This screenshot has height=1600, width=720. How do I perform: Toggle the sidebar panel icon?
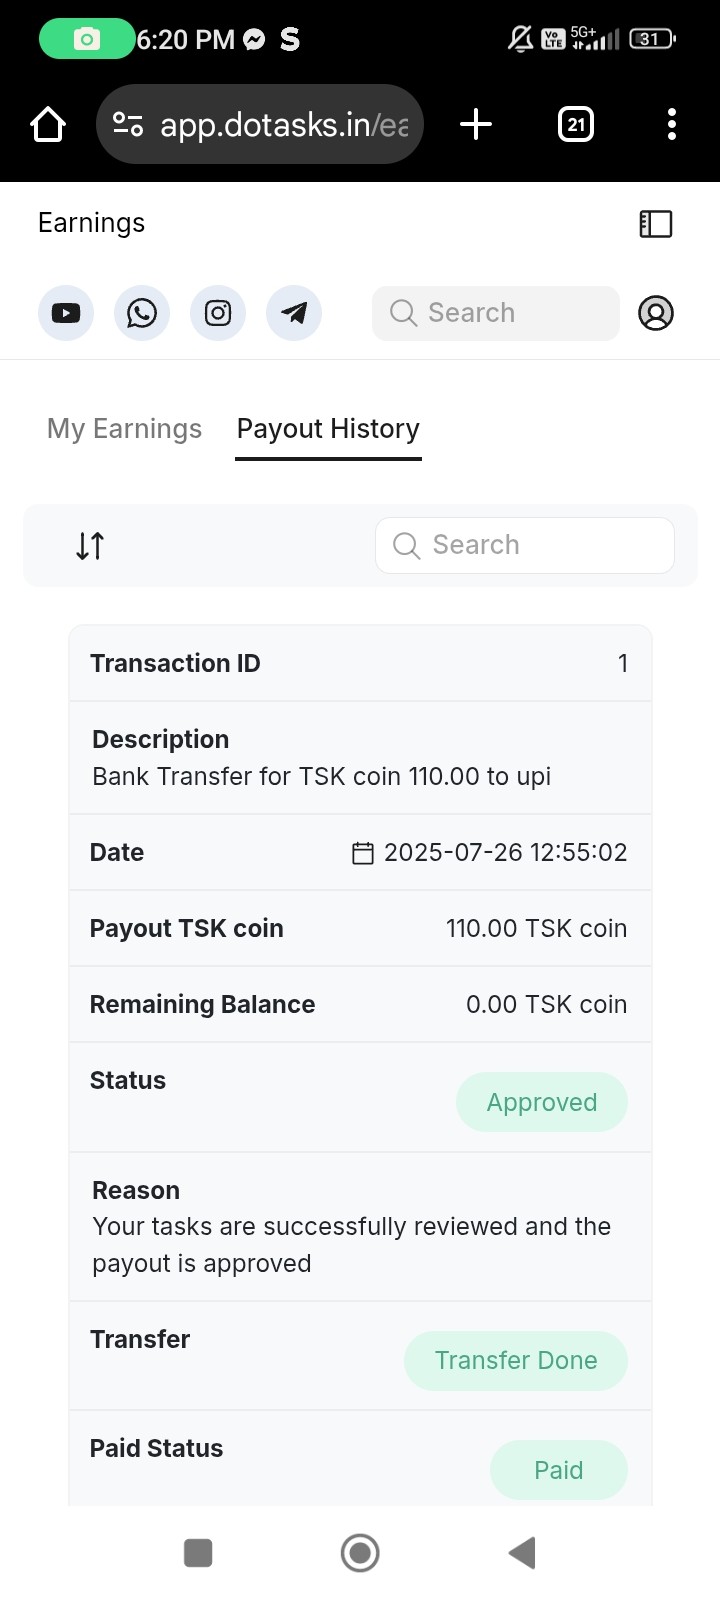click(x=656, y=223)
